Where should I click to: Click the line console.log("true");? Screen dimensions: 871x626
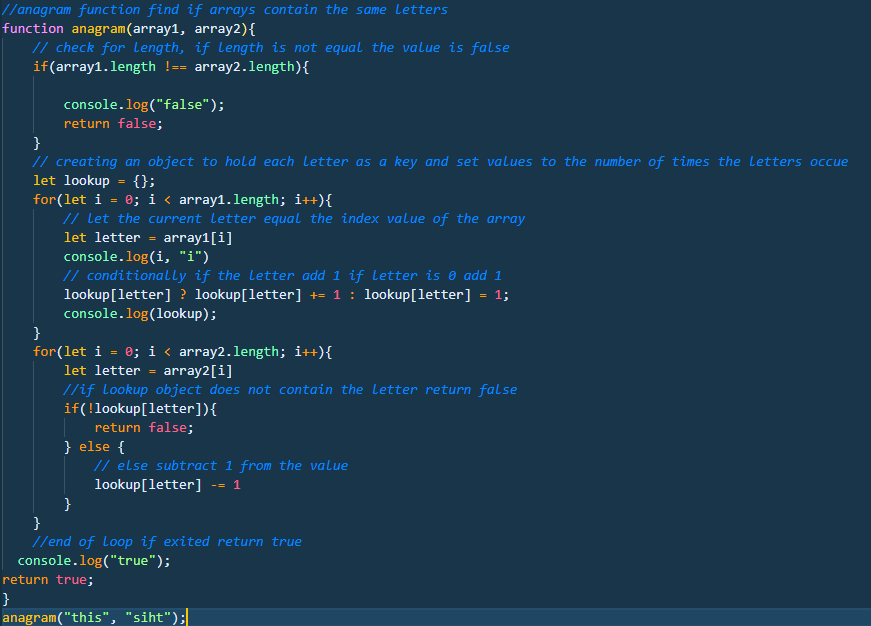[x=94, y=560]
